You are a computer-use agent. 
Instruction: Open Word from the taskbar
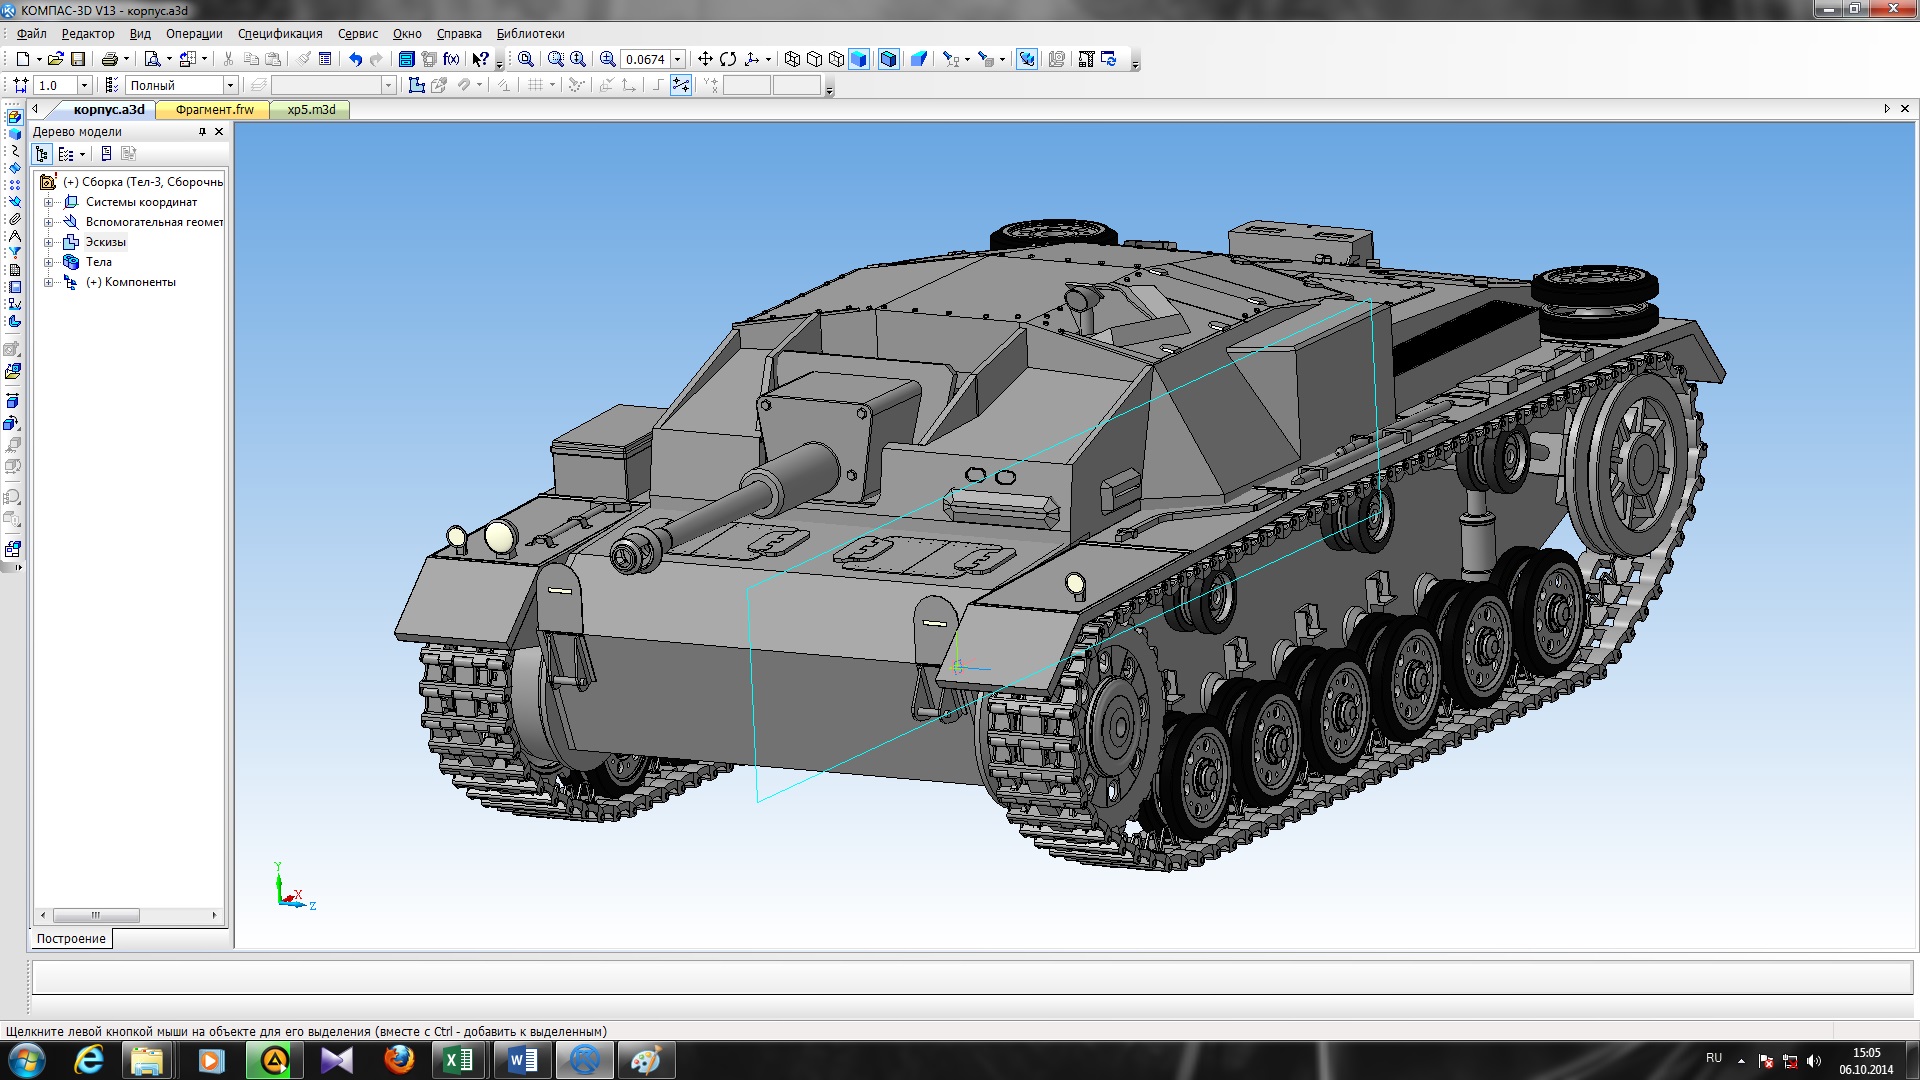click(522, 1060)
